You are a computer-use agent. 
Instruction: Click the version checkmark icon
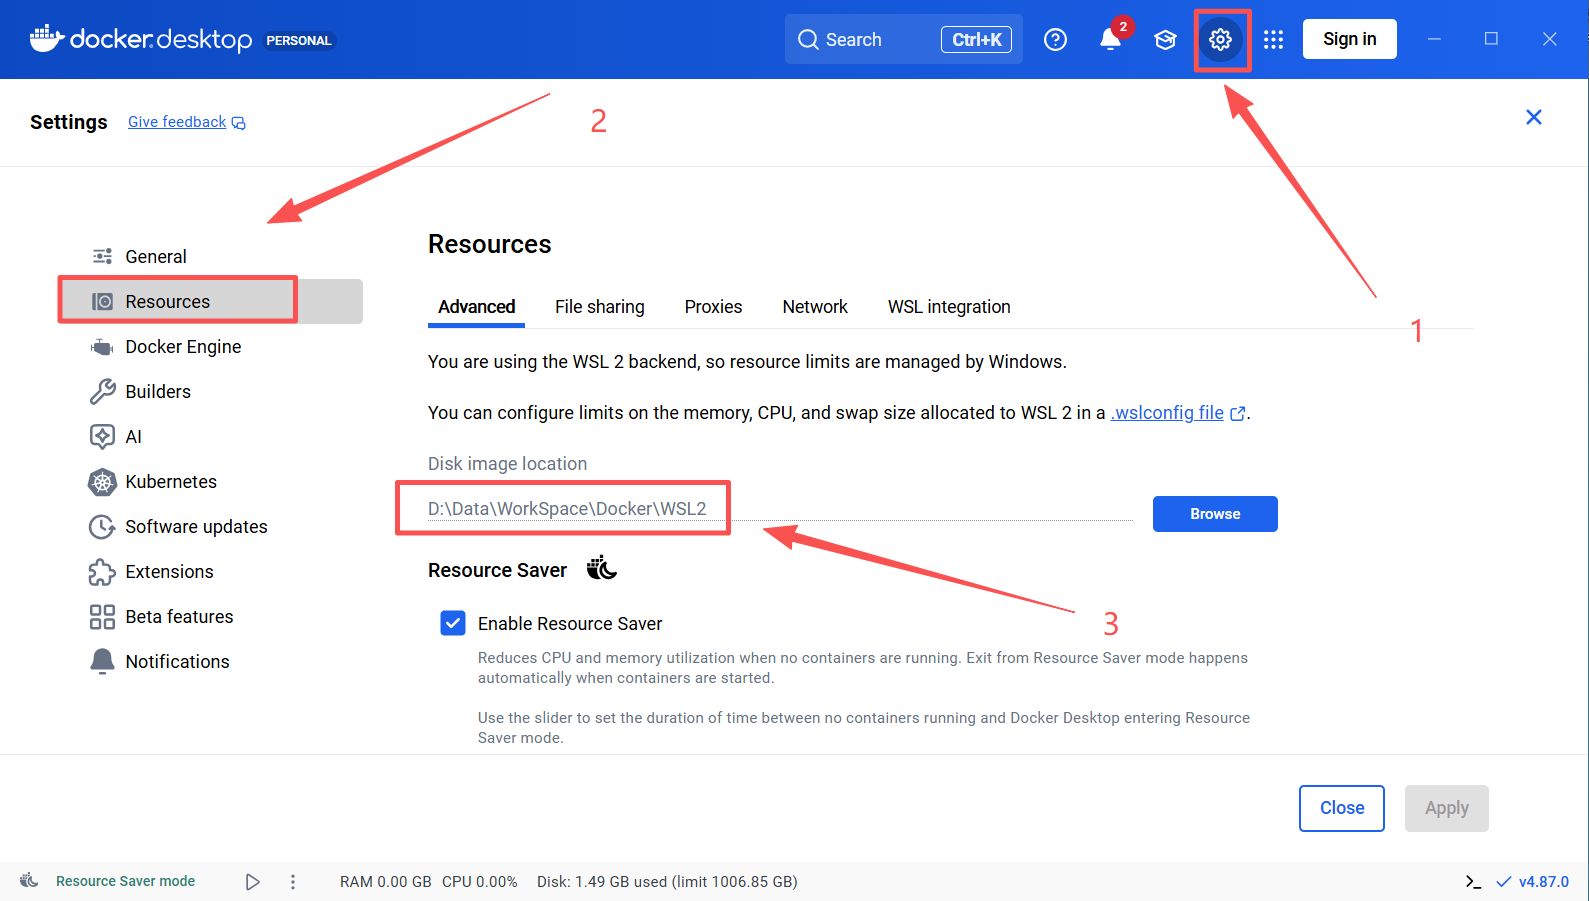point(1503,881)
